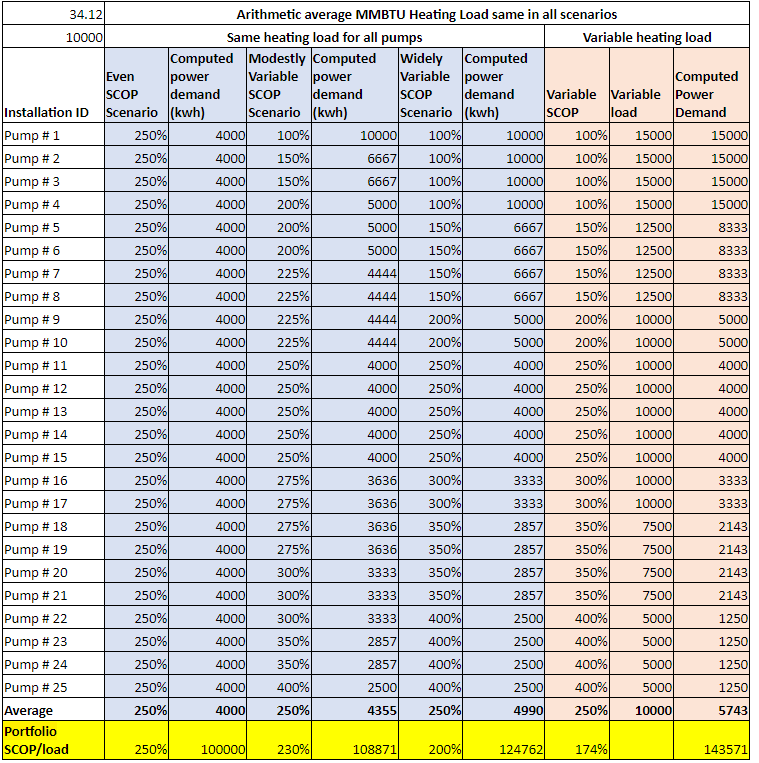Click the 'Pump # 18' row label
This screenshot has height=763, width=759.
click(54, 526)
